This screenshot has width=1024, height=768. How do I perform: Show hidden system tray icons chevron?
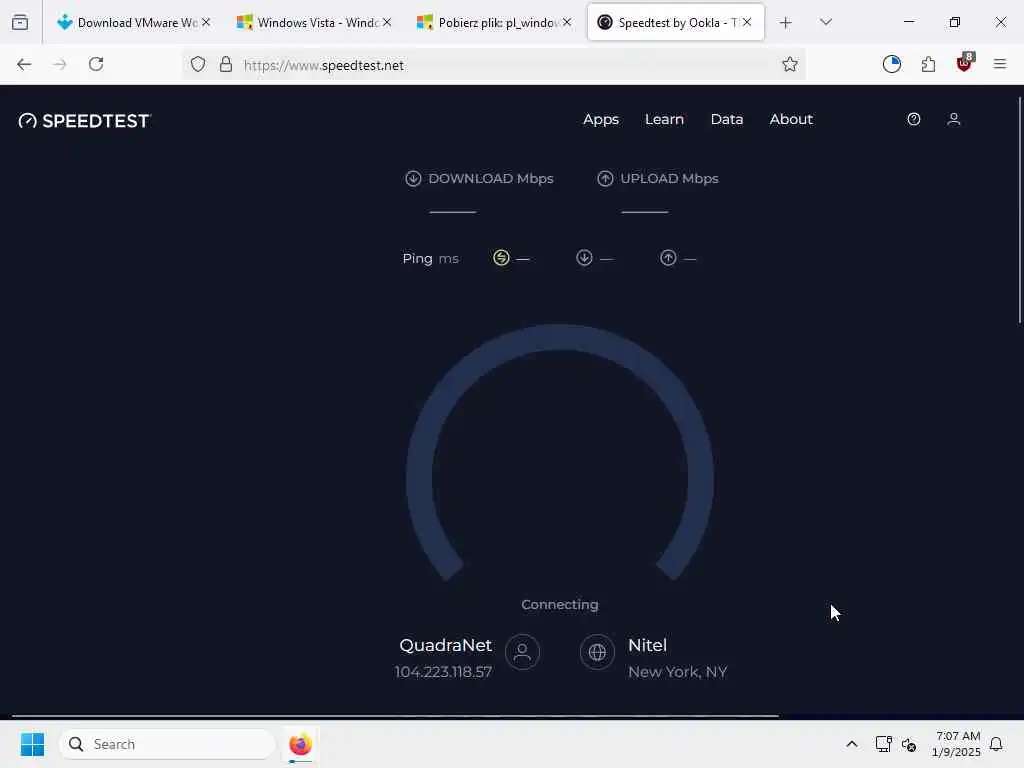click(852, 744)
